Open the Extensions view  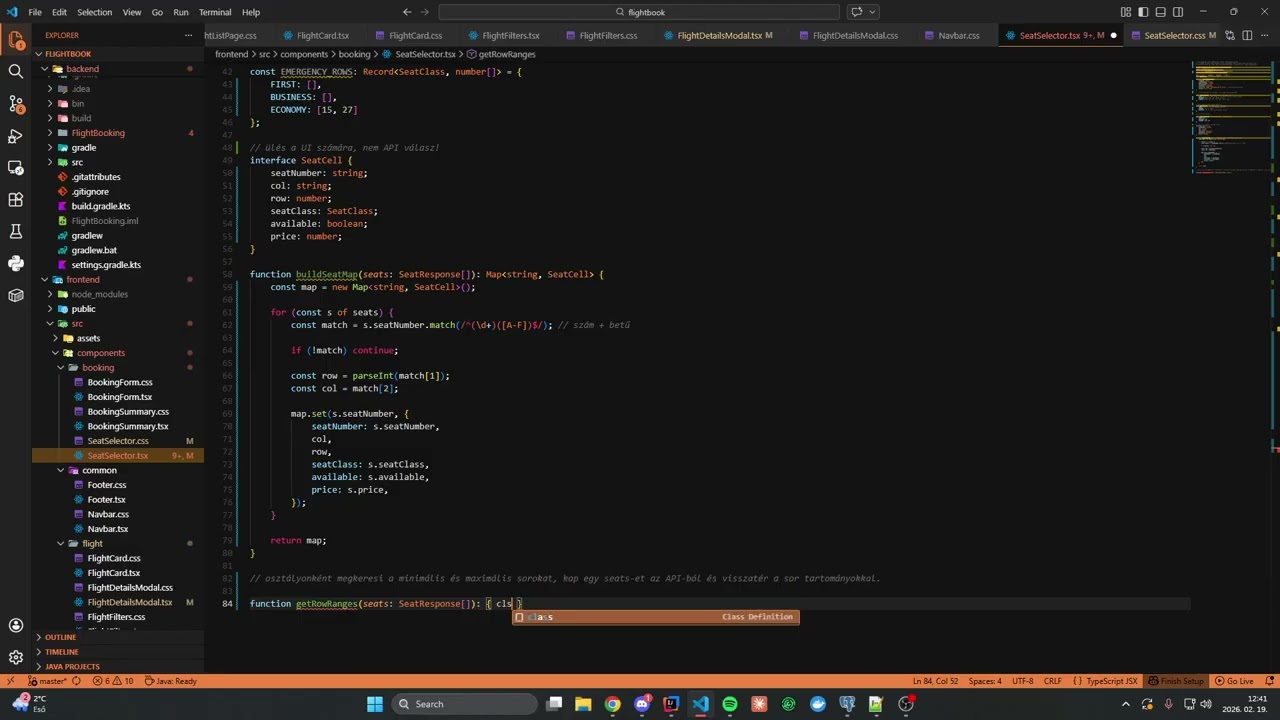16,200
